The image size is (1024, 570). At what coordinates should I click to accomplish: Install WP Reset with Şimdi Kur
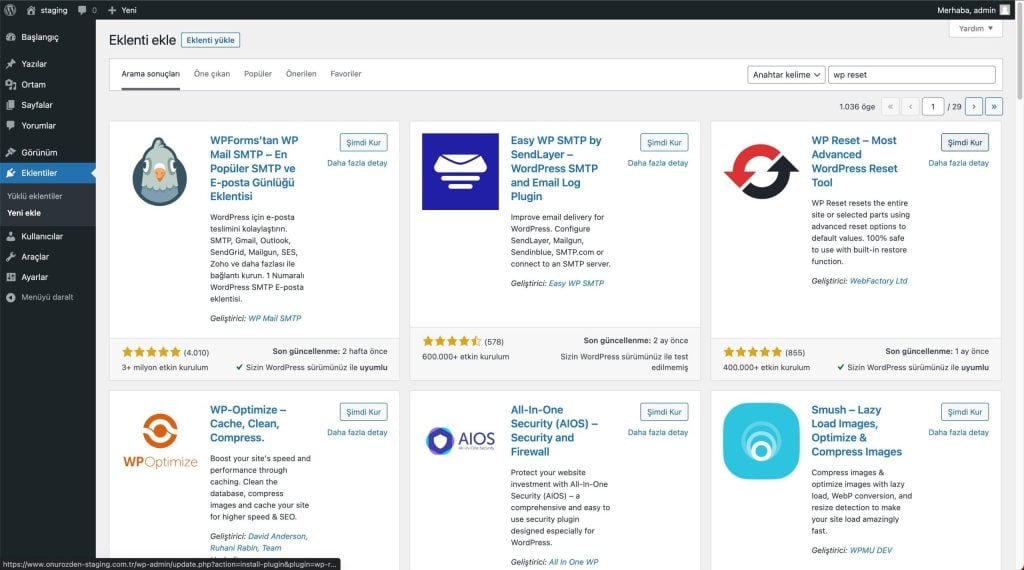[x=965, y=142]
